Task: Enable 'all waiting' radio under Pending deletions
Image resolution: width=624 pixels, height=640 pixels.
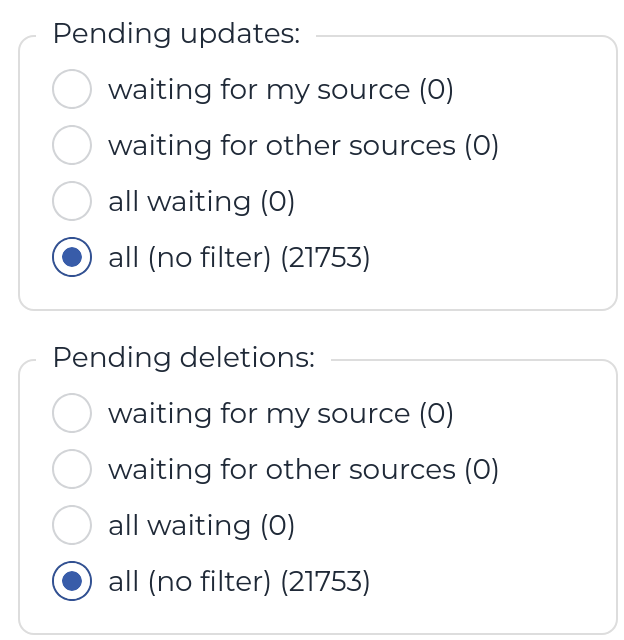Action: (x=72, y=525)
